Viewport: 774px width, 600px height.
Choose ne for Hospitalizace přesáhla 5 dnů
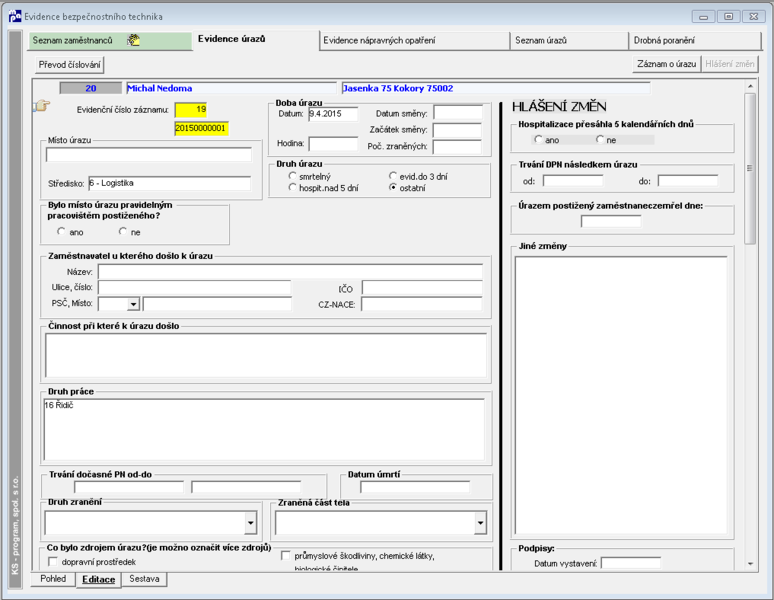click(600, 140)
